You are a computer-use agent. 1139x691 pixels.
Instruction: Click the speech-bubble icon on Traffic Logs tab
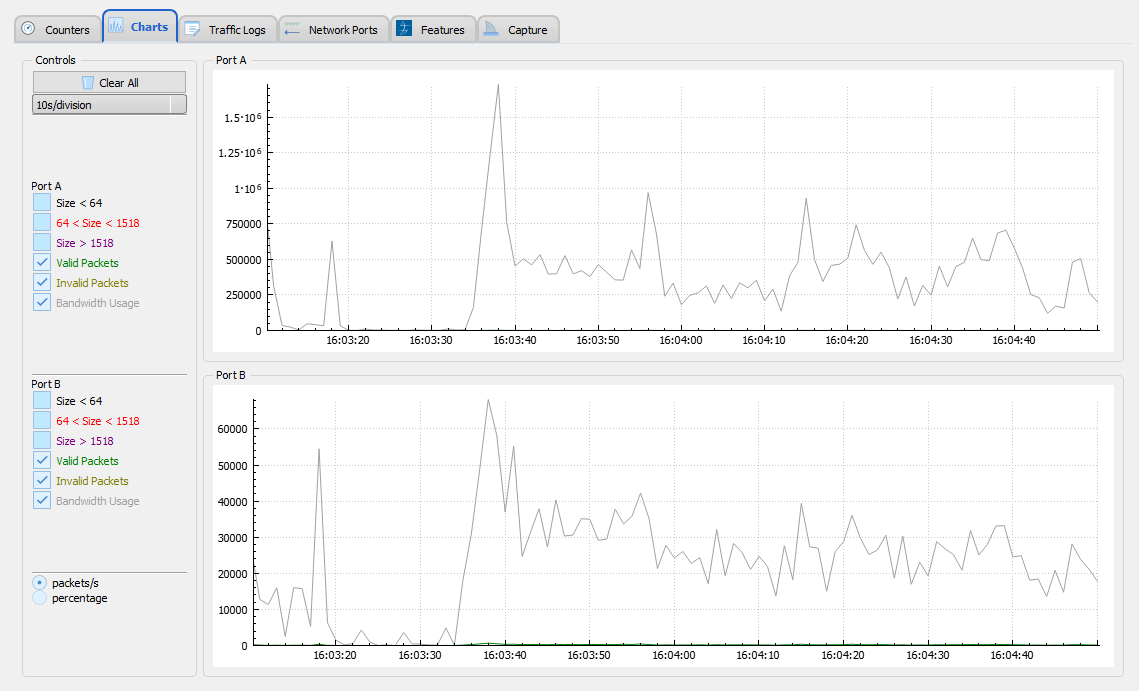194,29
